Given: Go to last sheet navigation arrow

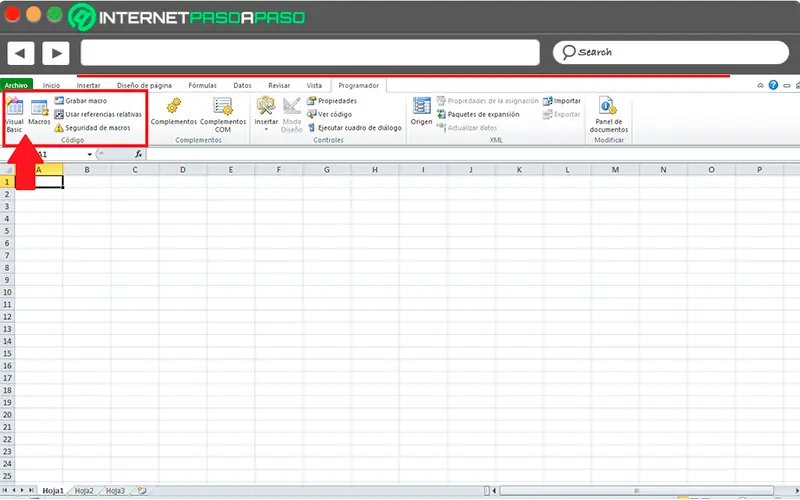Looking at the screenshot, I should point(31,490).
